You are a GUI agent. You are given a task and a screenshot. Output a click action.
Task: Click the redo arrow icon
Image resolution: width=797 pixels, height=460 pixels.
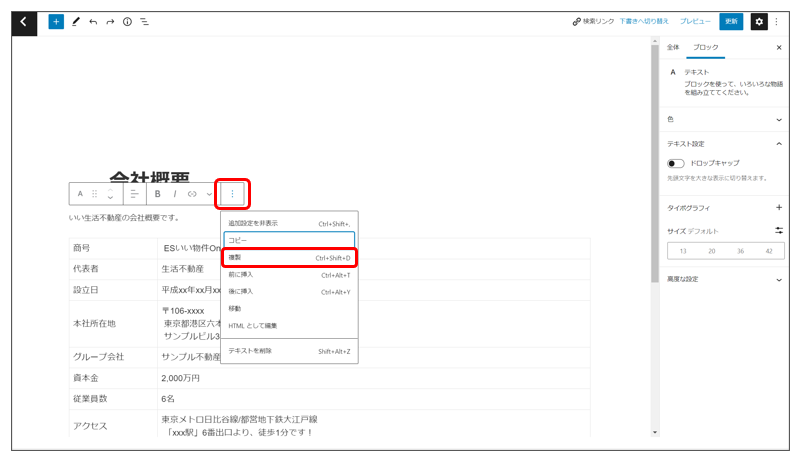[x=110, y=21]
